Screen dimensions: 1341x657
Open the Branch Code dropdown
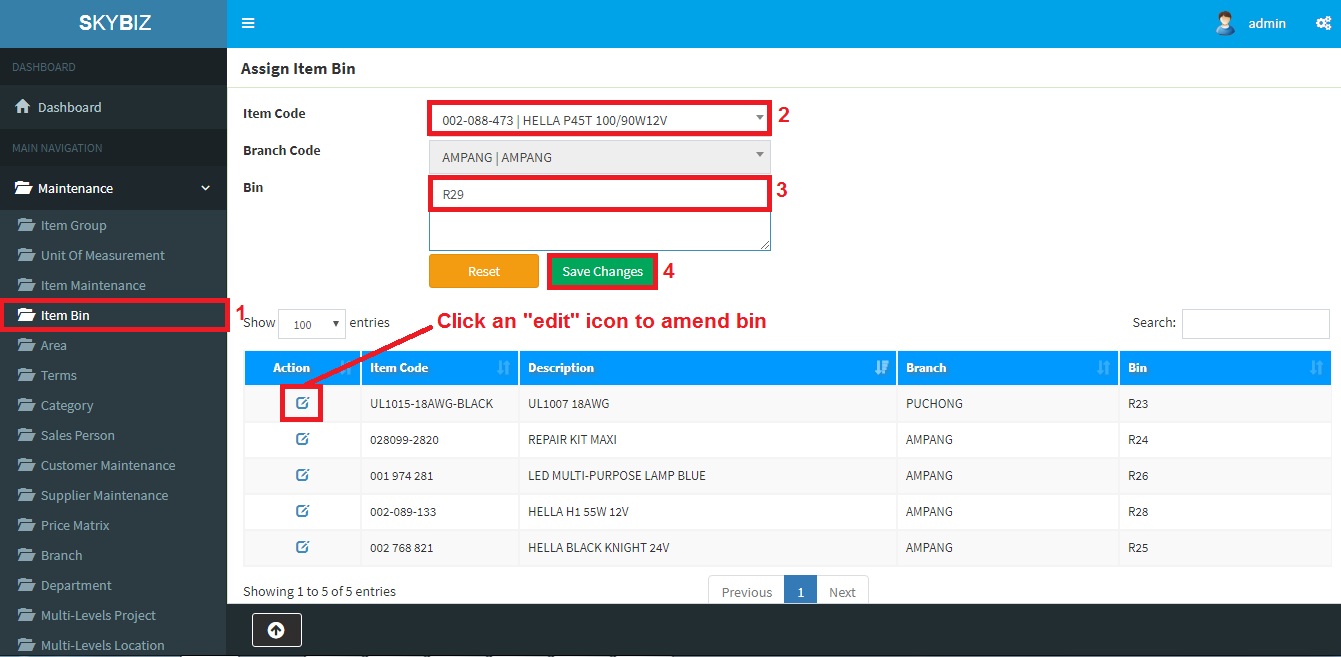599,156
